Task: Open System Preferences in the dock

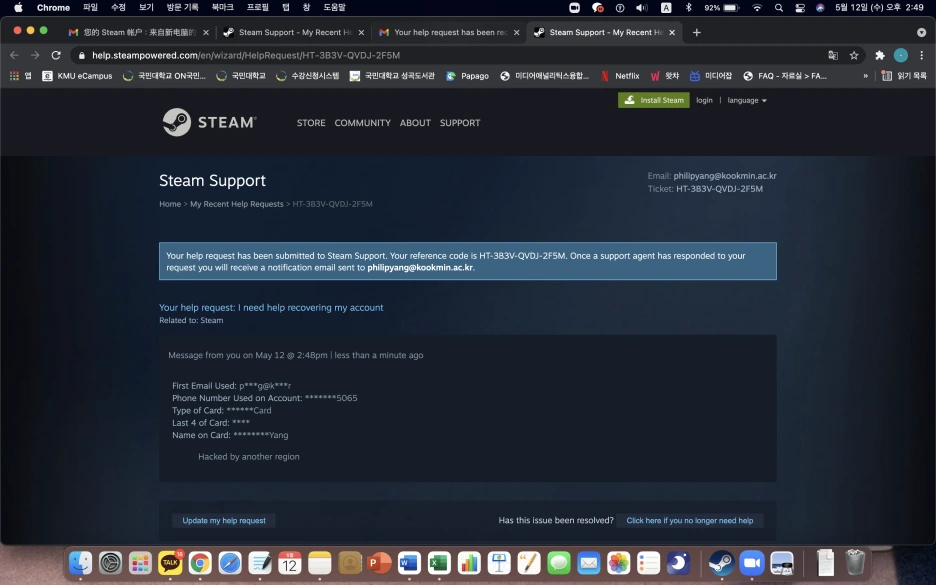Action: [x=110, y=562]
